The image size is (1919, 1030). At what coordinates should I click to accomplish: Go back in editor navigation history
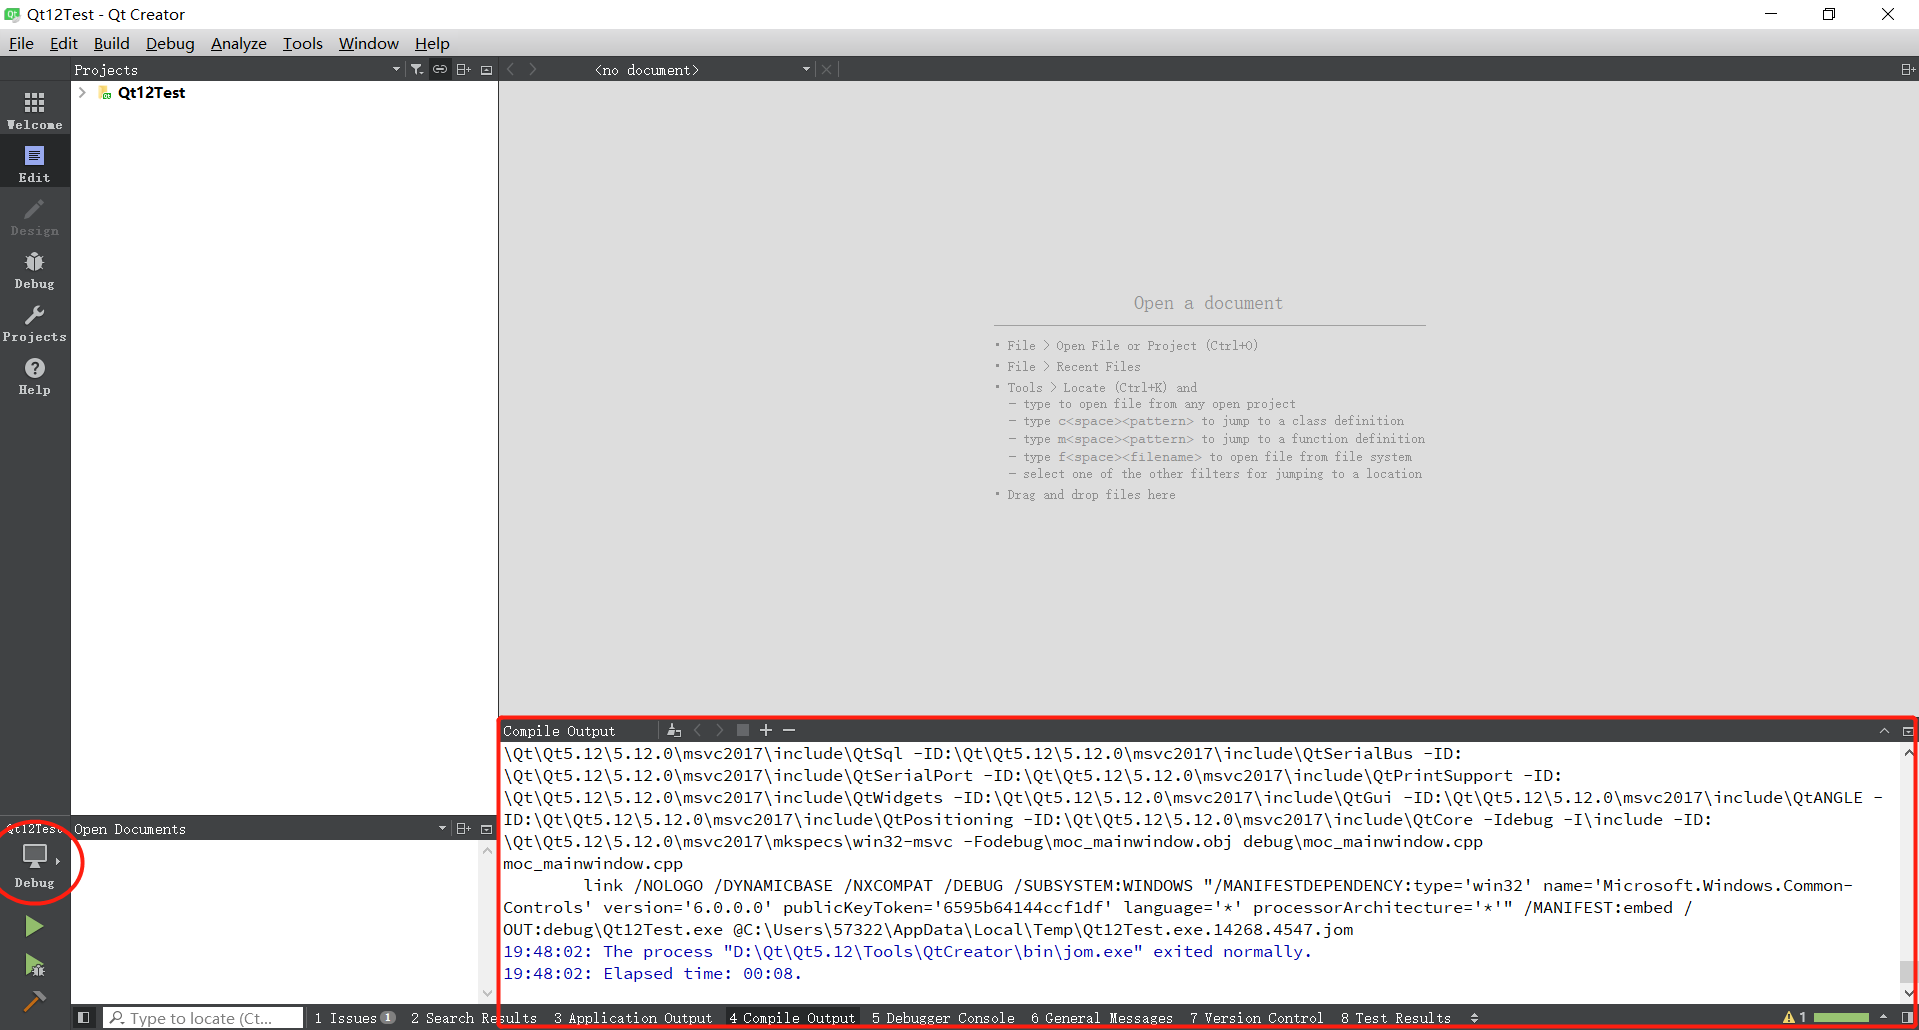pos(511,69)
